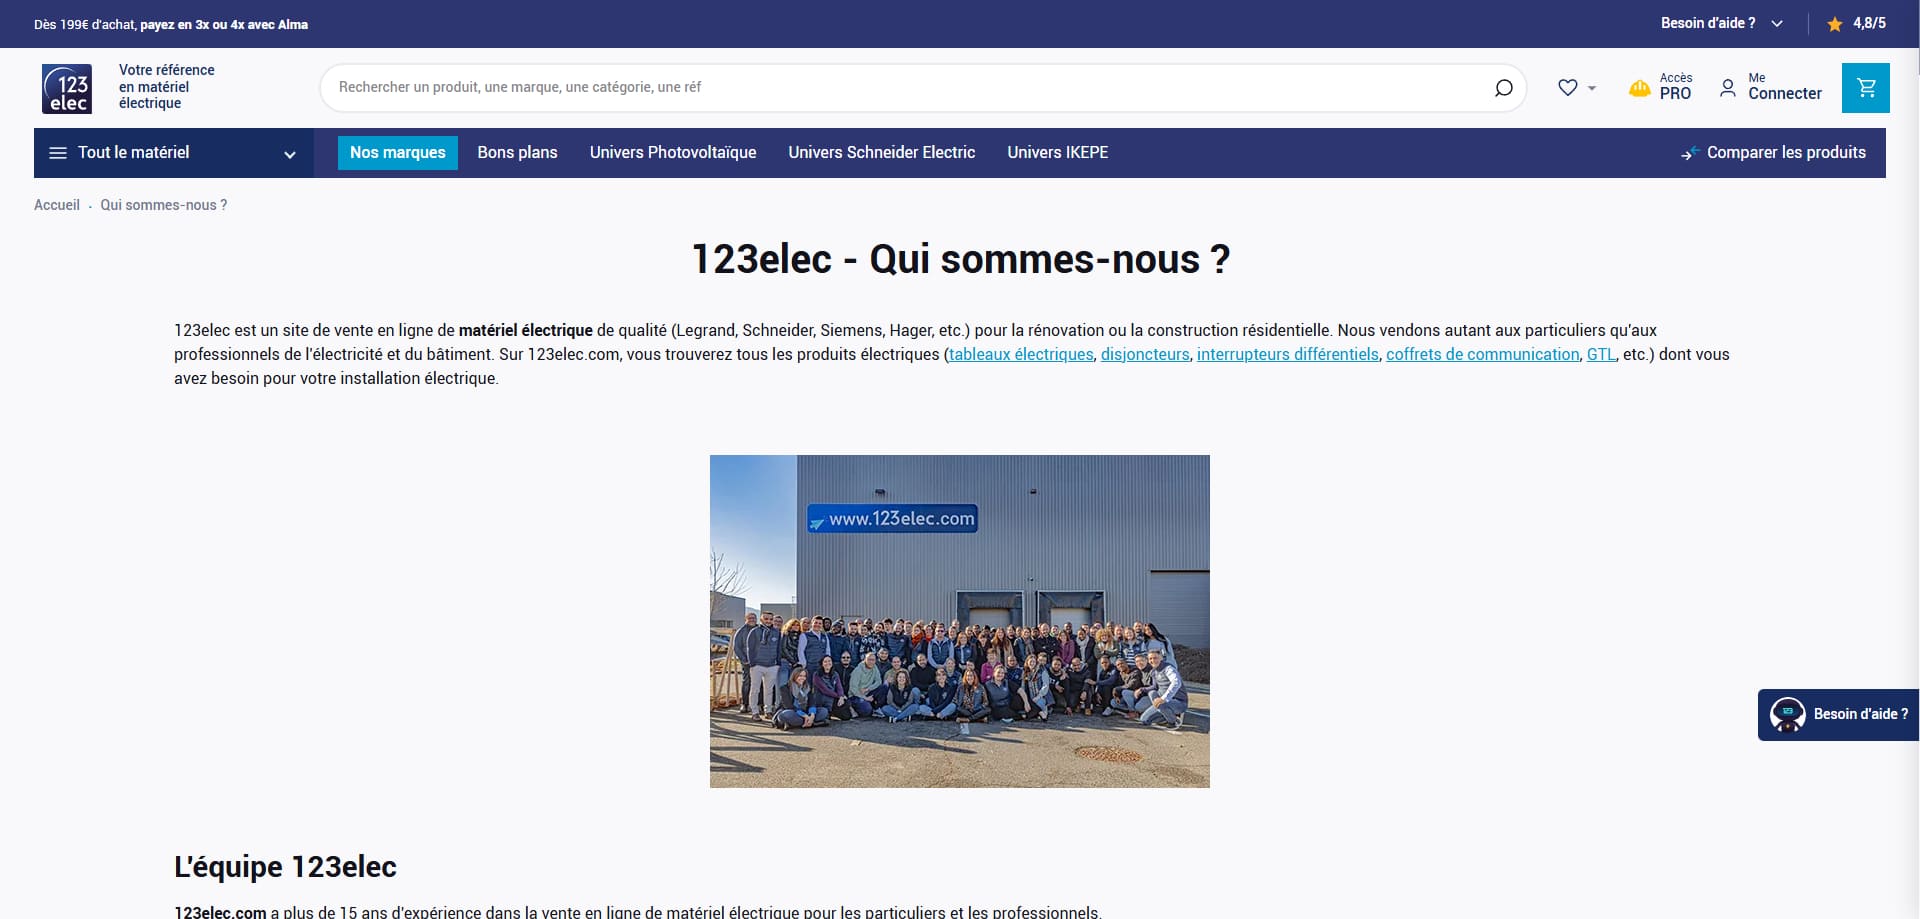Open Univers Schneider Electric
Viewport: 1920px width, 919px height.
[x=882, y=153]
